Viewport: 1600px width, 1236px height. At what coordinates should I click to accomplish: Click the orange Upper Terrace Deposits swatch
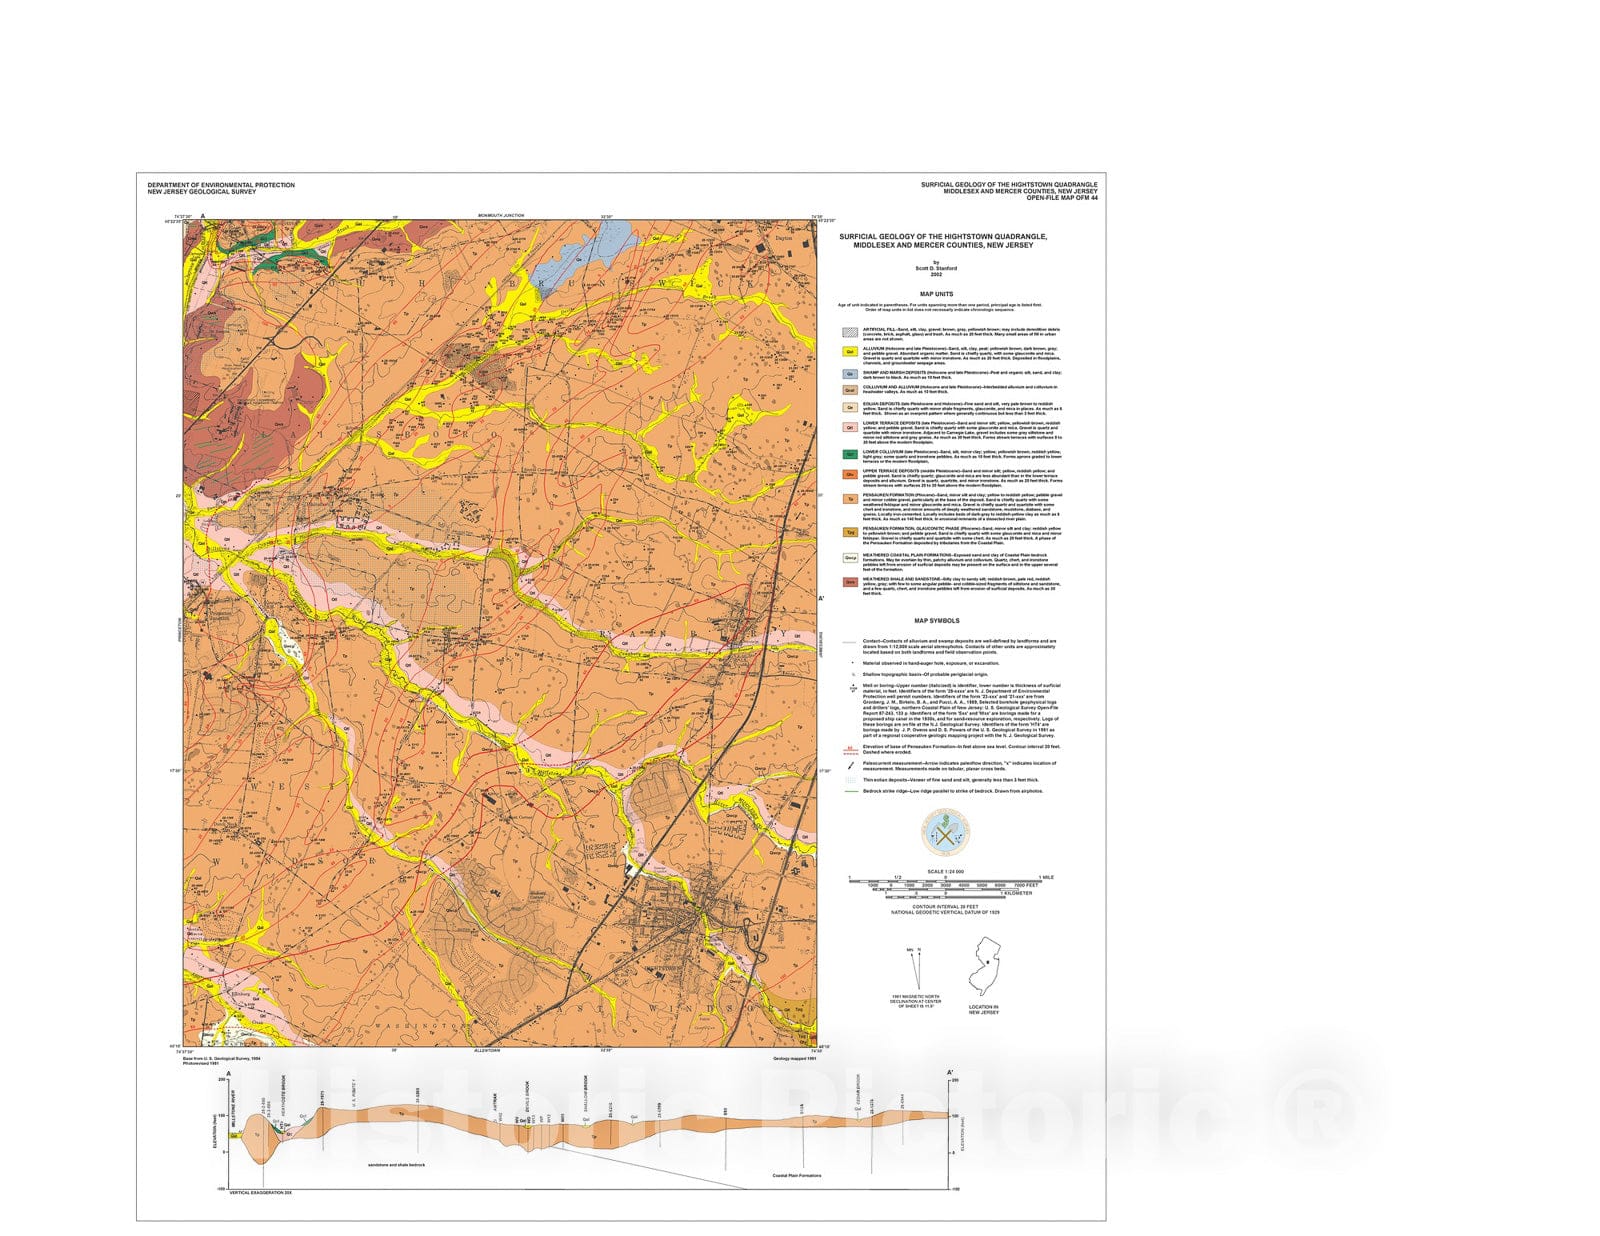point(850,474)
